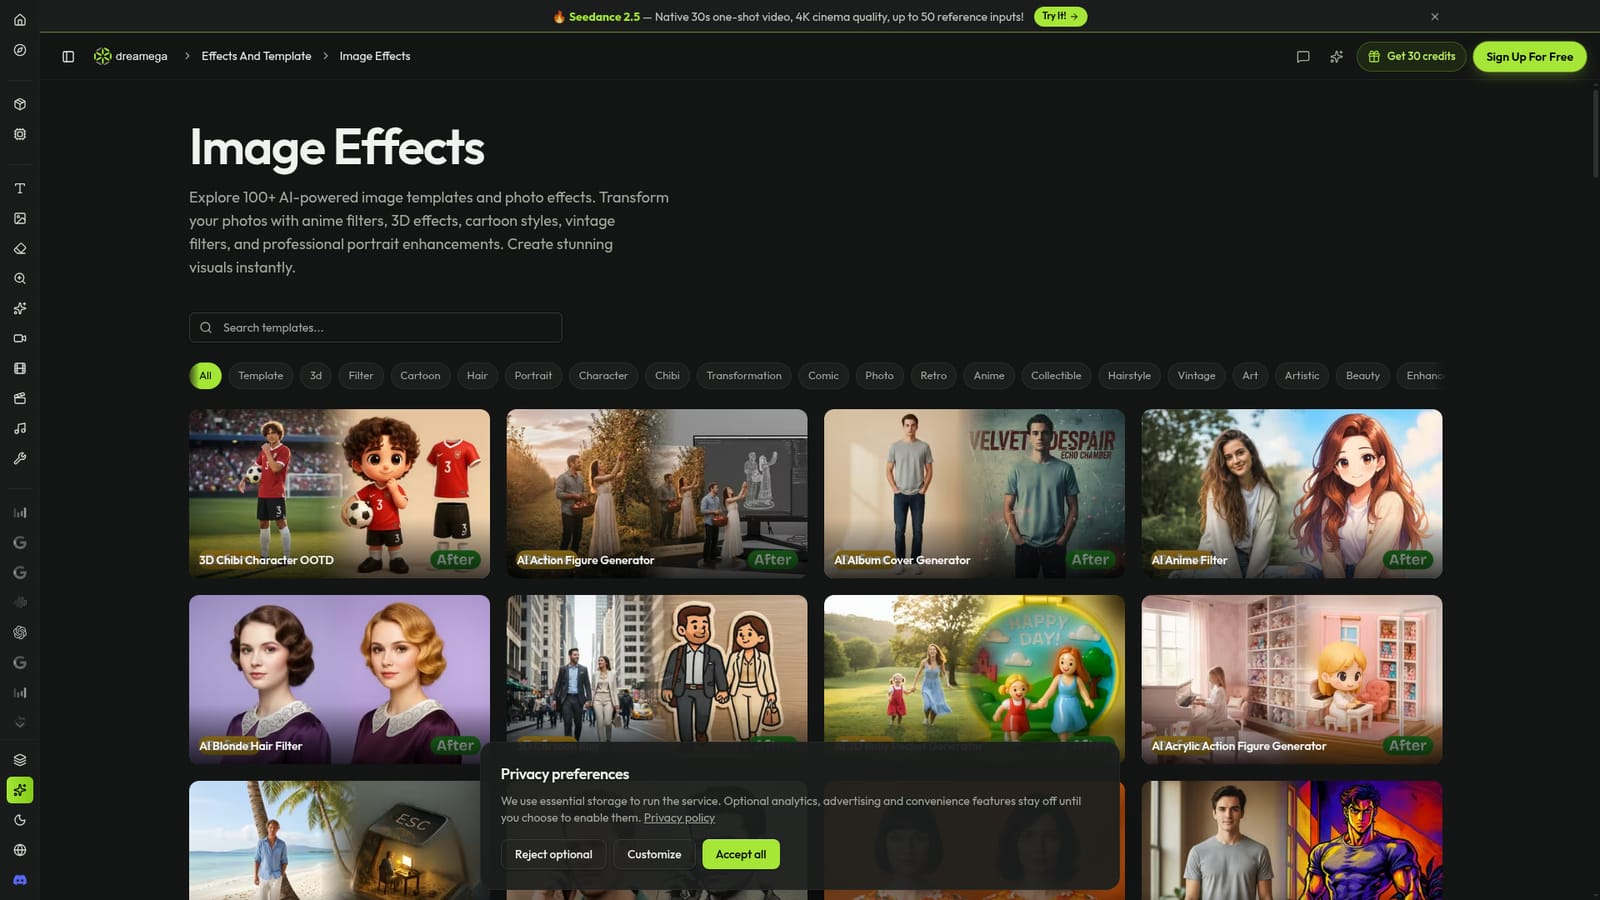Filter templates by Vintage
The width and height of the screenshot is (1600, 900).
pyautogui.click(x=1196, y=376)
